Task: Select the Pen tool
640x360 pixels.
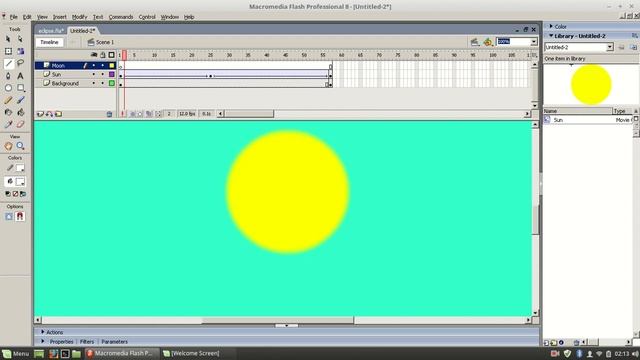Action: (x=8, y=76)
